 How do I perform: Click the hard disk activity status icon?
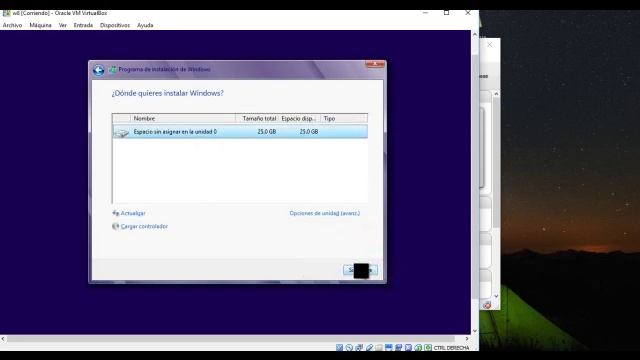pyautogui.click(x=339, y=347)
